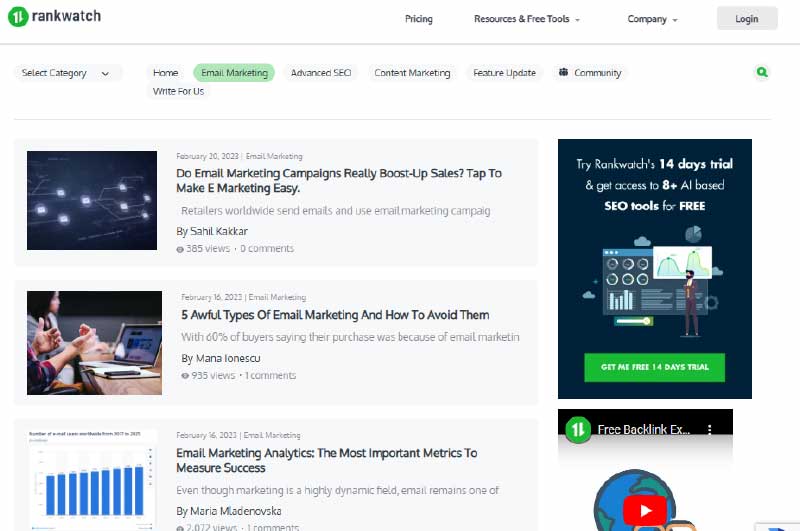This screenshot has width=800, height=531.
Task: Open article Email Marketing Analytics metrics
Action: (x=327, y=460)
